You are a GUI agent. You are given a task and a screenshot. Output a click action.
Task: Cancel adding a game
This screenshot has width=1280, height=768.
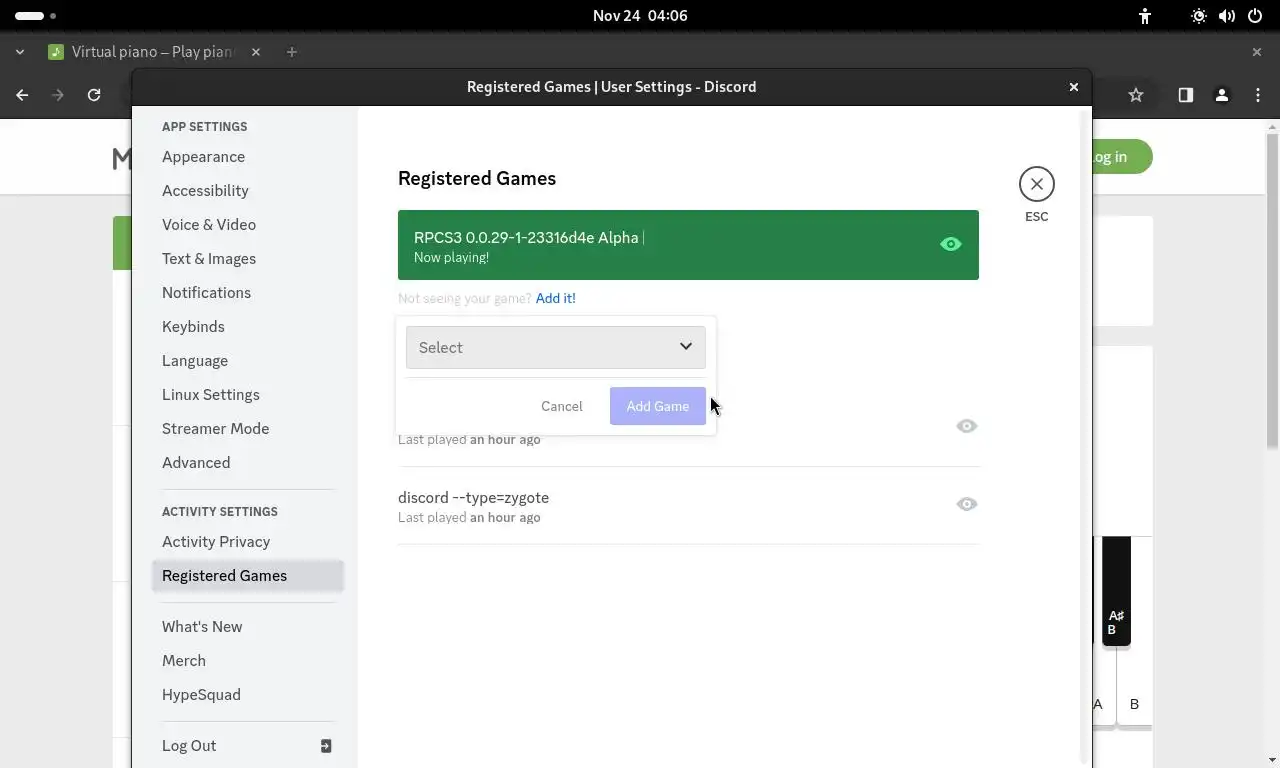pos(561,406)
